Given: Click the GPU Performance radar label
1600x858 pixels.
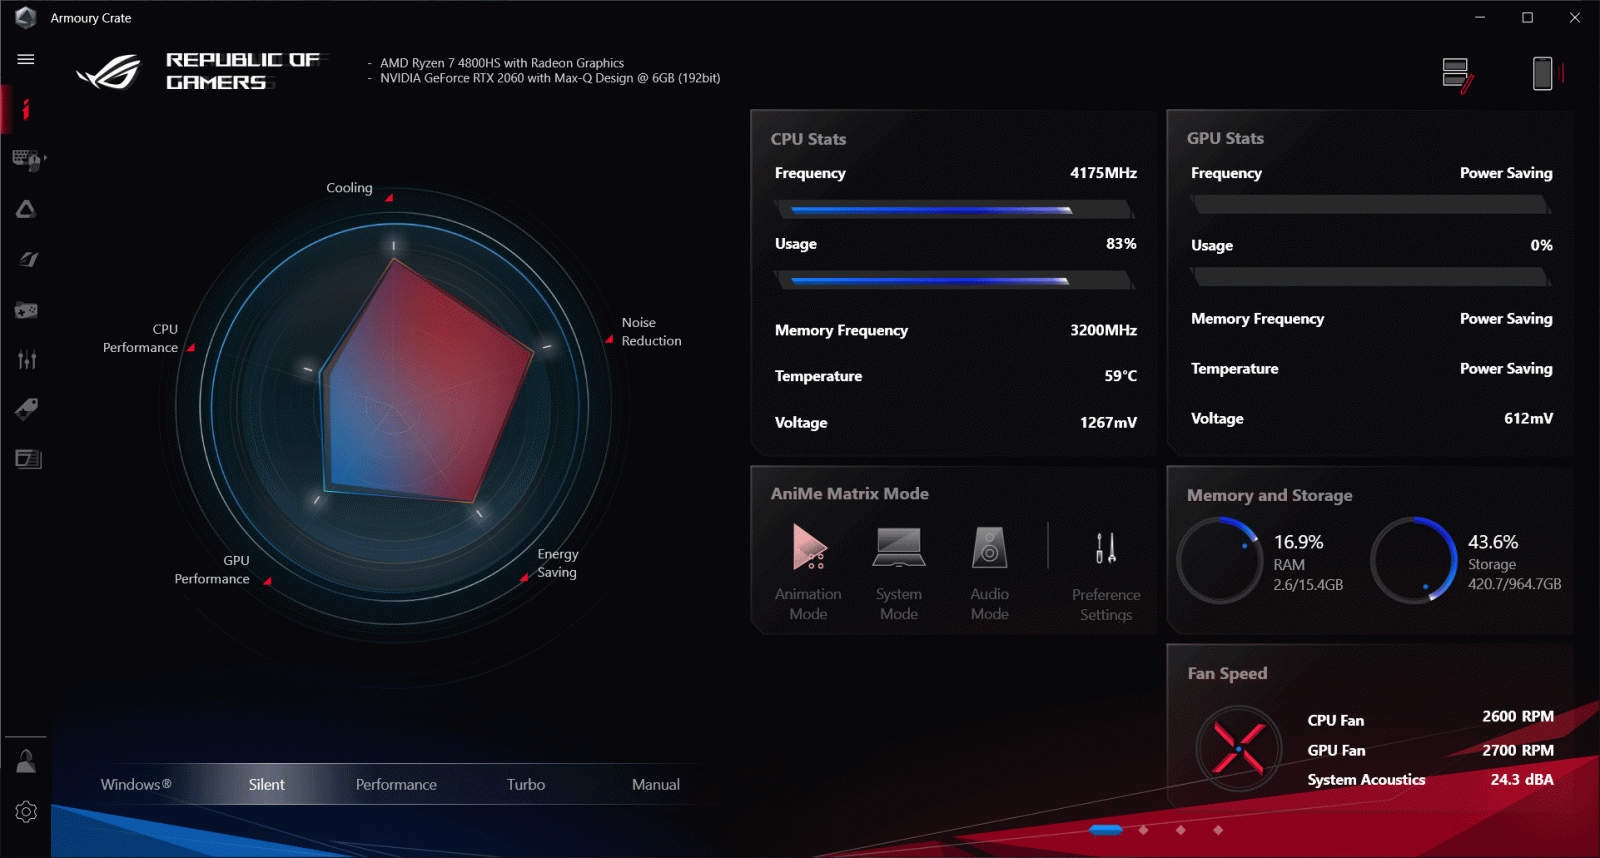Looking at the screenshot, I should point(212,570).
